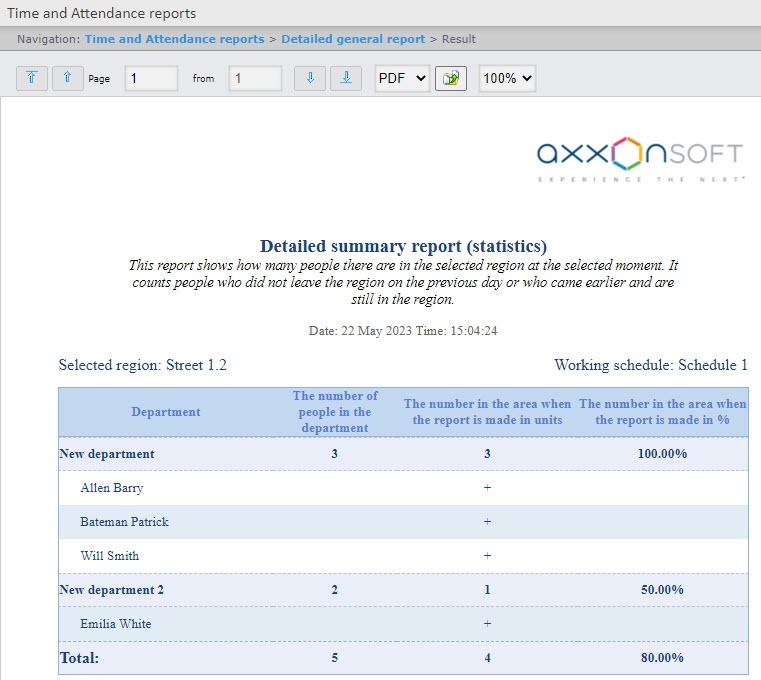Click the Department column header
This screenshot has height=680, width=761.
coord(165,412)
